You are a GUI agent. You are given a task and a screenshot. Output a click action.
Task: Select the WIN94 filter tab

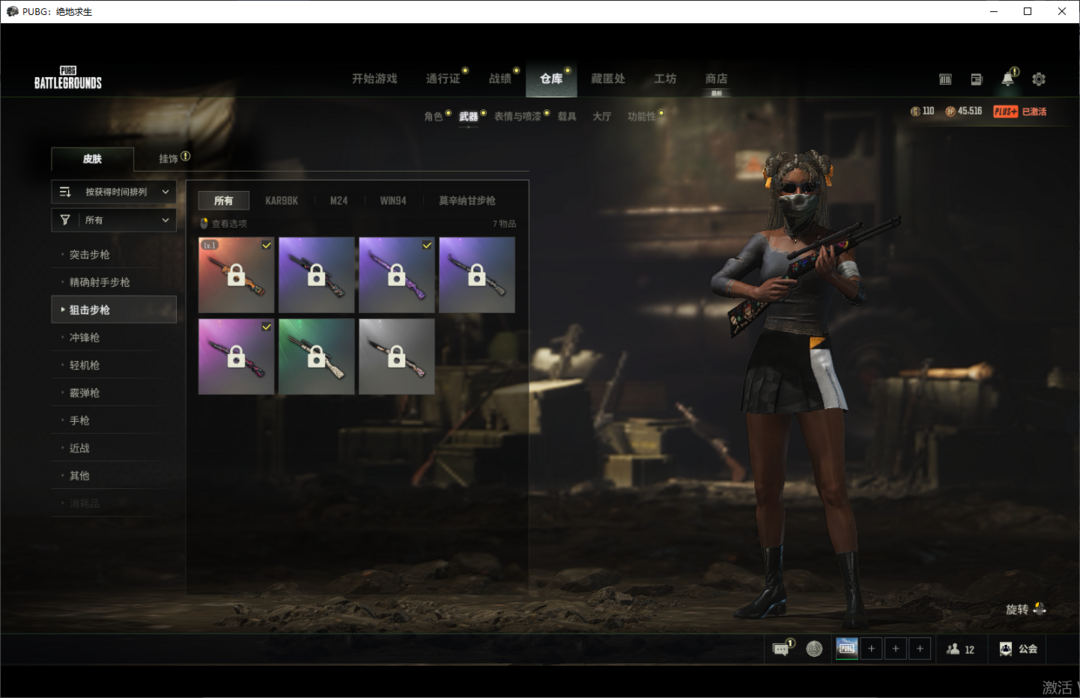coord(393,201)
